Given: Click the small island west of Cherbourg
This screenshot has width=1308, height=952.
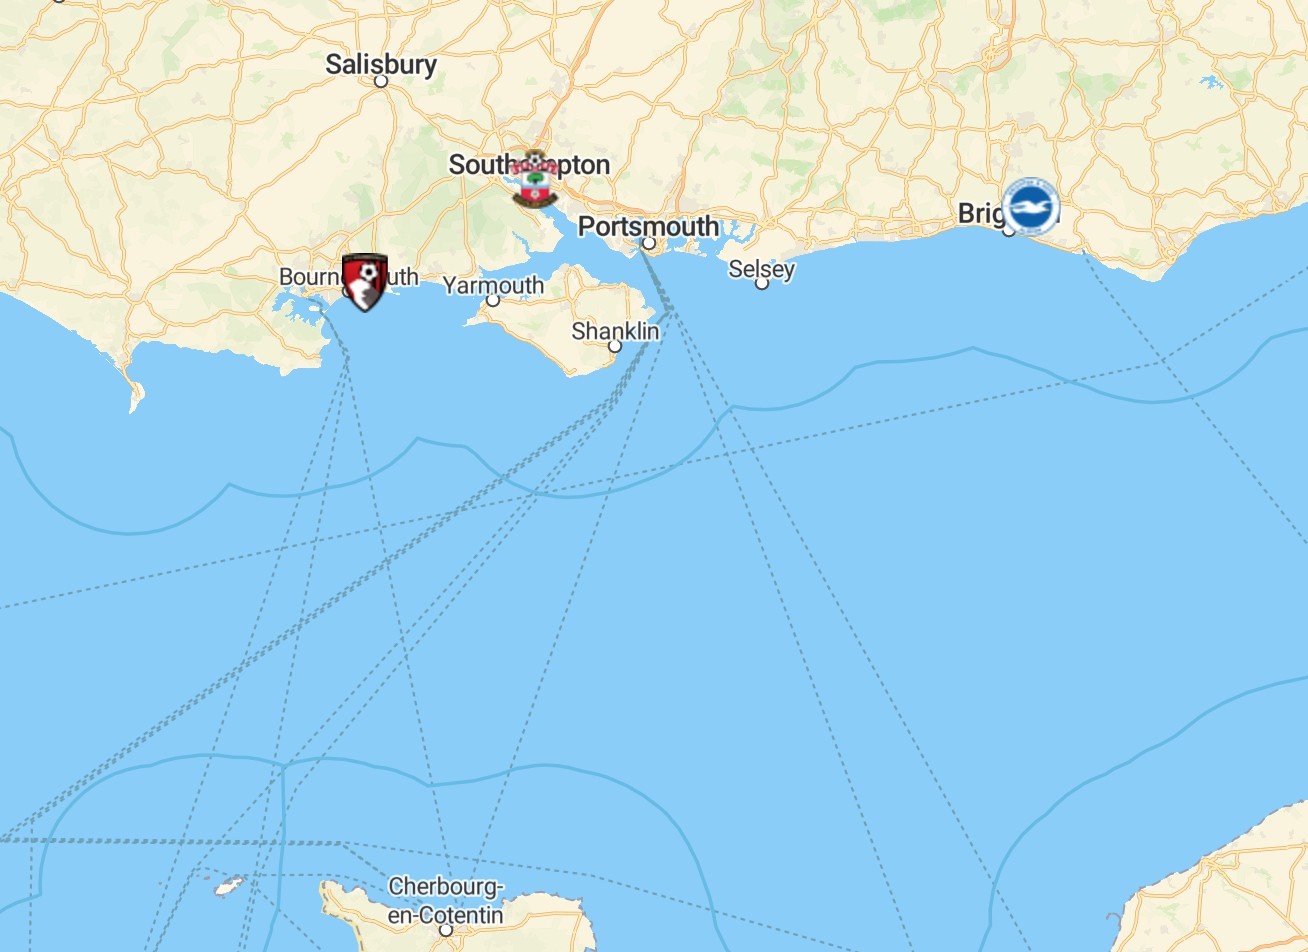Looking at the screenshot, I should (230, 886).
